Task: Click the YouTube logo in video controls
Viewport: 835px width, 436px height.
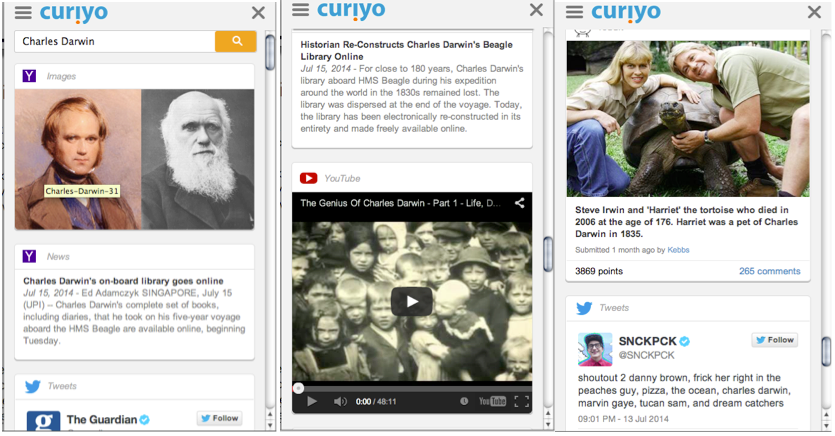Action: tap(492, 401)
